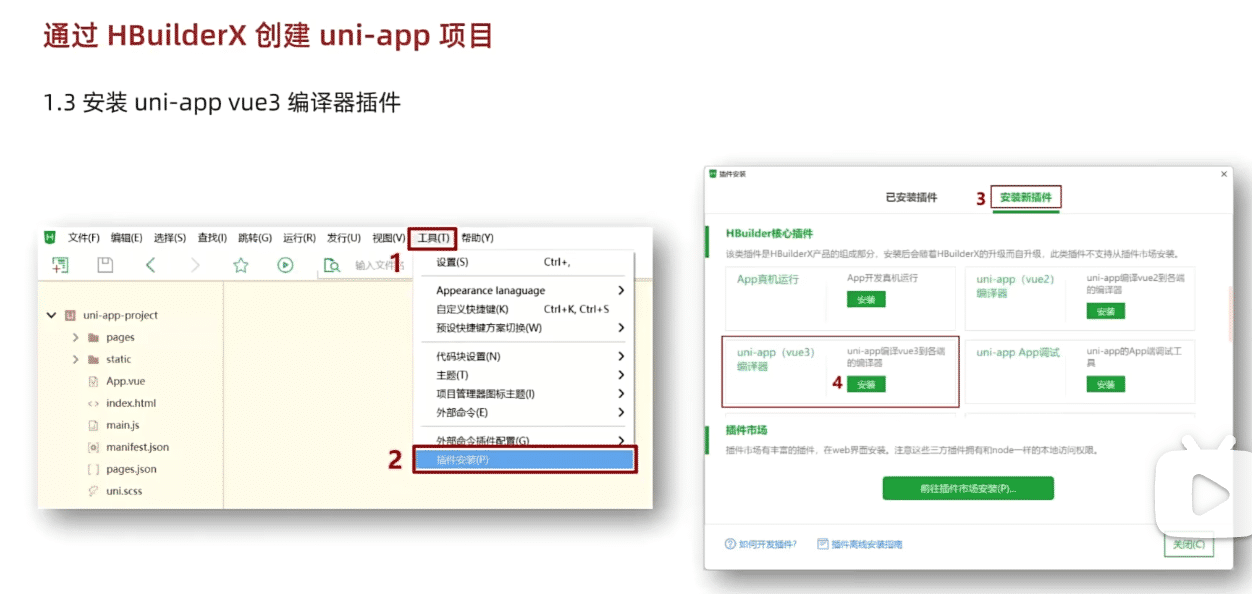Expand the Appearance lanaguage submenu
Screen dimensions: 1252x594
pyautogui.click(x=621, y=290)
